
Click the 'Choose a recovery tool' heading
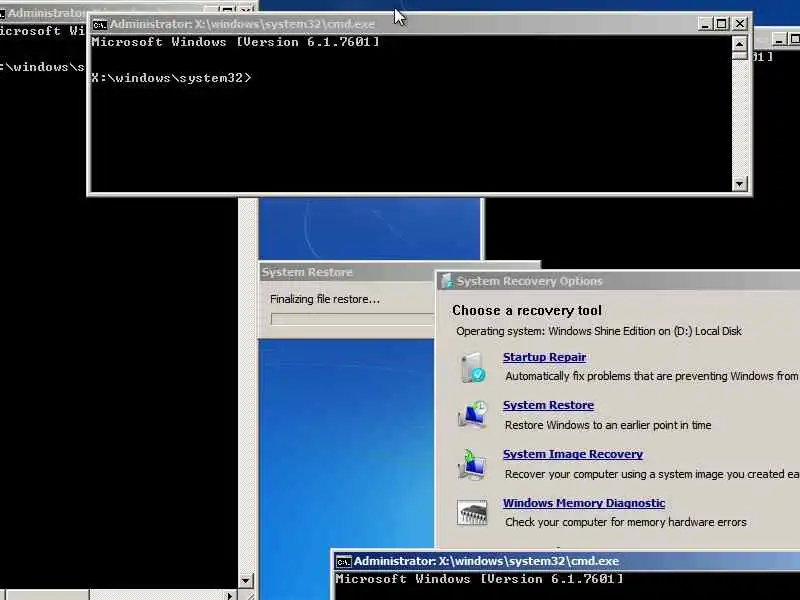527,310
